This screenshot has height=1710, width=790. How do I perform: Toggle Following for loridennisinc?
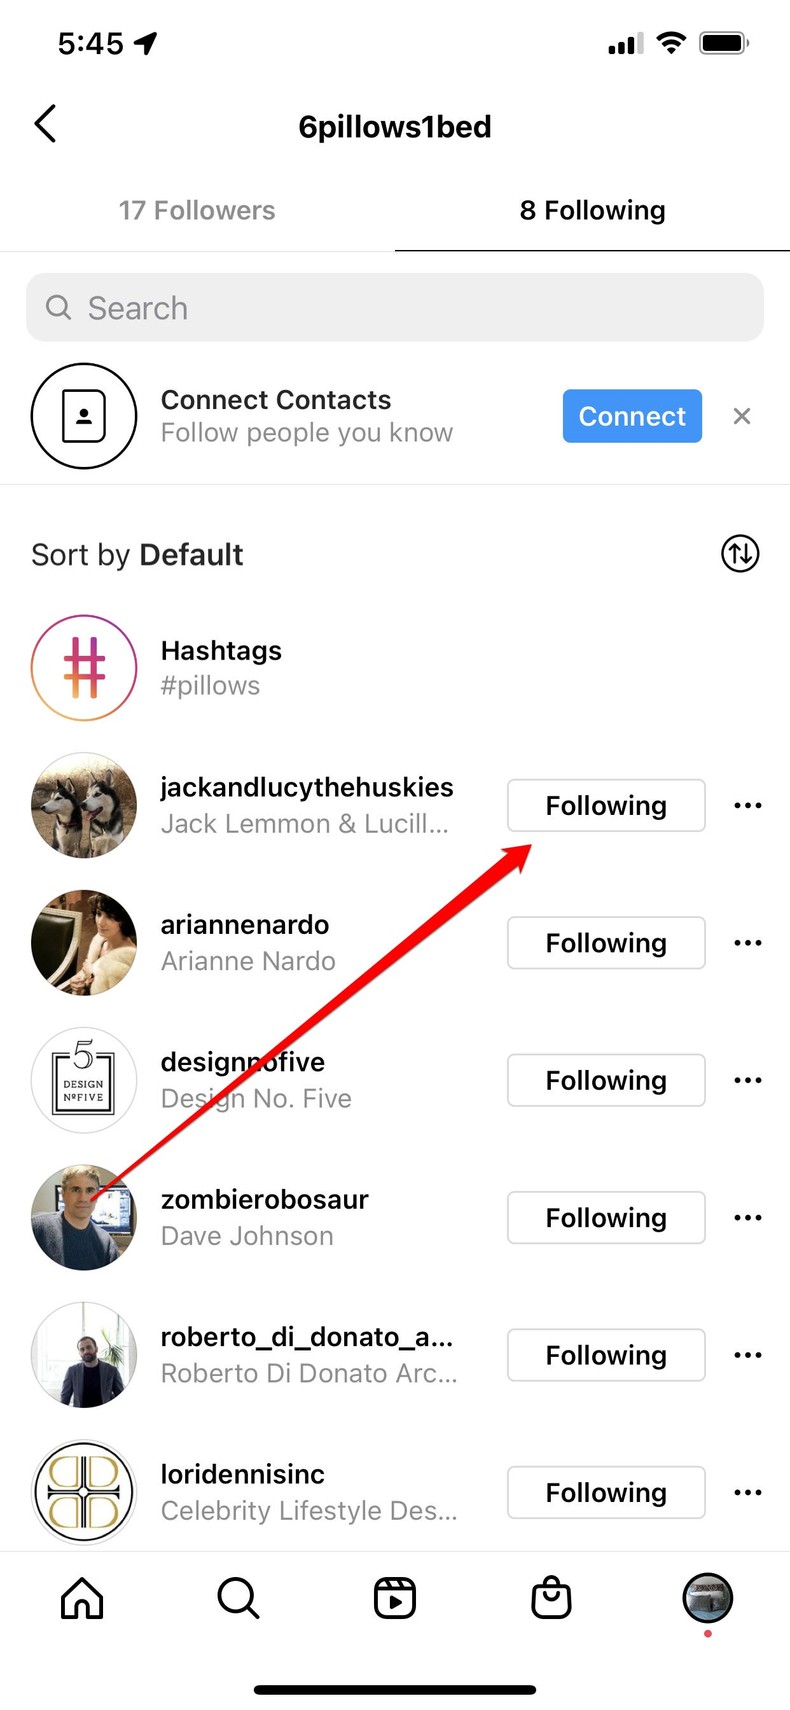pyautogui.click(x=606, y=1492)
